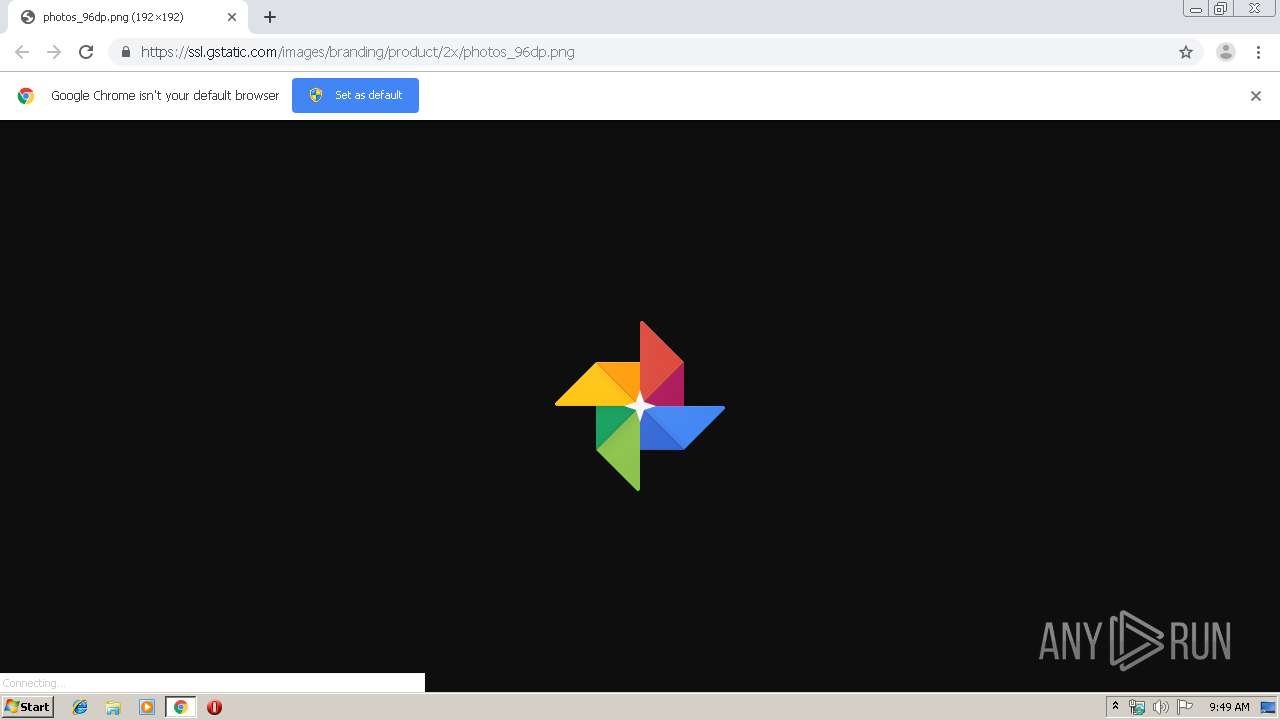Click the Chrome logo in the infobar

click(x=26, y=96)
